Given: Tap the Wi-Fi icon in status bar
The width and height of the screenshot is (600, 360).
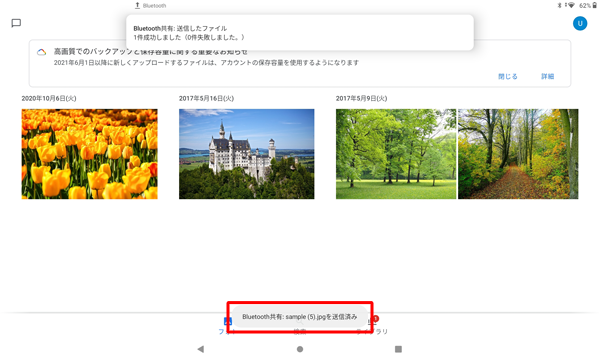Looking at the screenshot, I should point(571,5).
